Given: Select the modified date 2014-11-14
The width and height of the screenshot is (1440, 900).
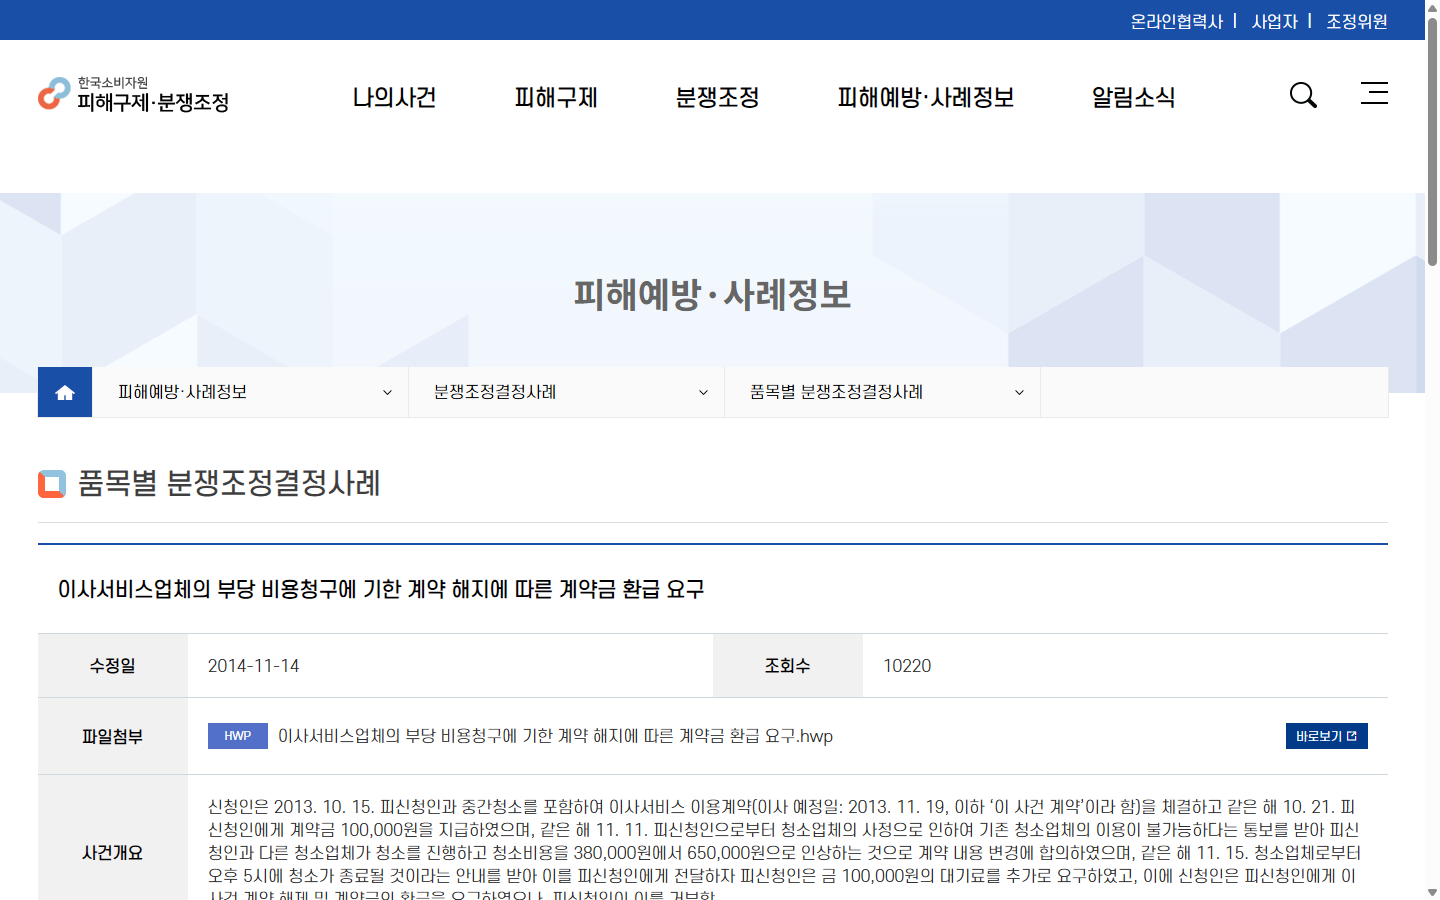Looking at the screenshot, I should pos(254,666).
